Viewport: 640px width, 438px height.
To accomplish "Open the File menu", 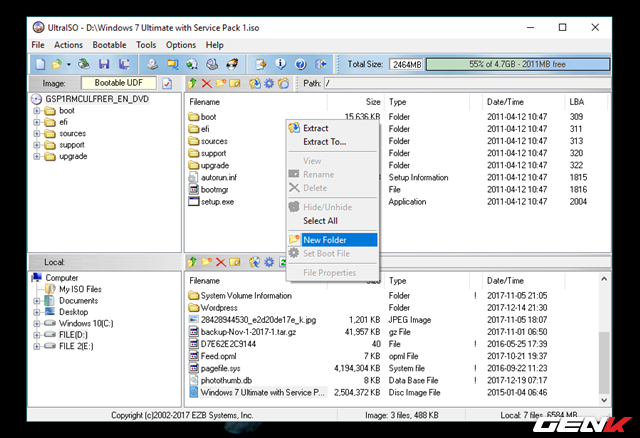I will coord(38,45).
